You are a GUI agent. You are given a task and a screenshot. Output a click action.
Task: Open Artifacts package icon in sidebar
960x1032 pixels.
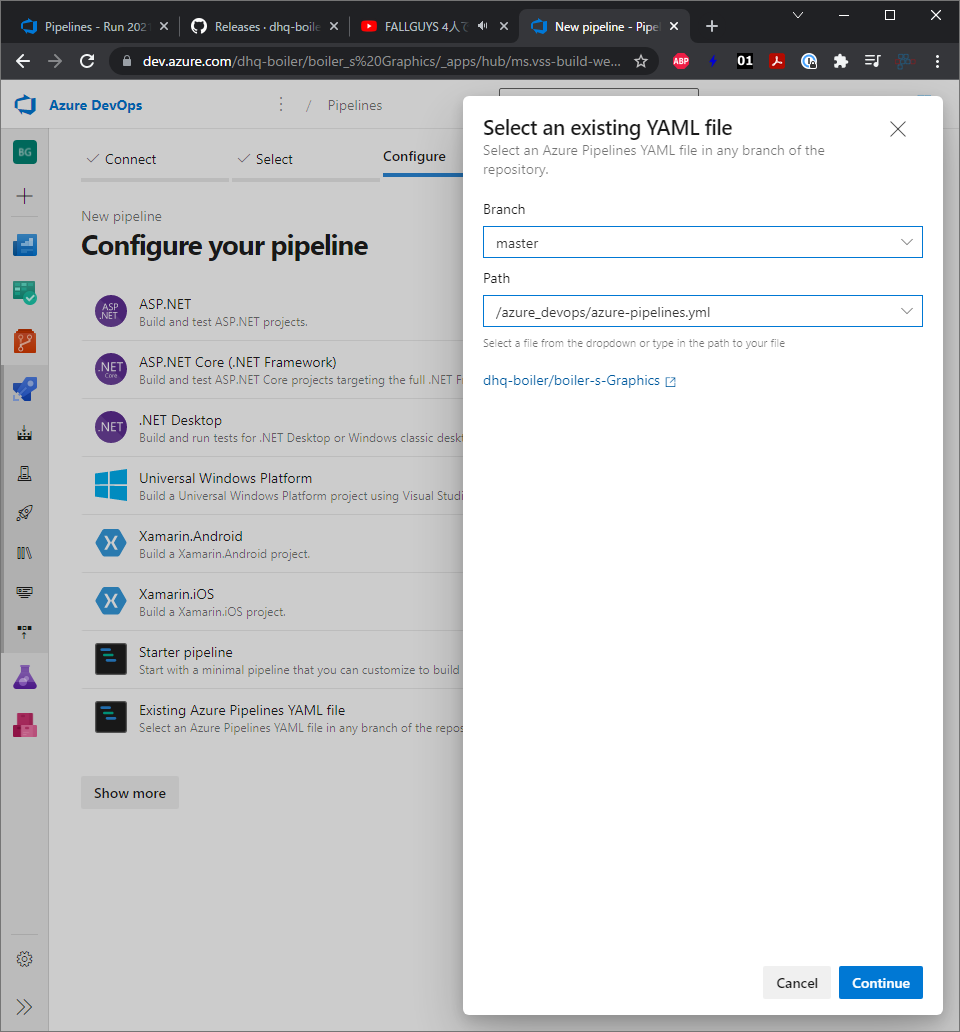(25, 725)
